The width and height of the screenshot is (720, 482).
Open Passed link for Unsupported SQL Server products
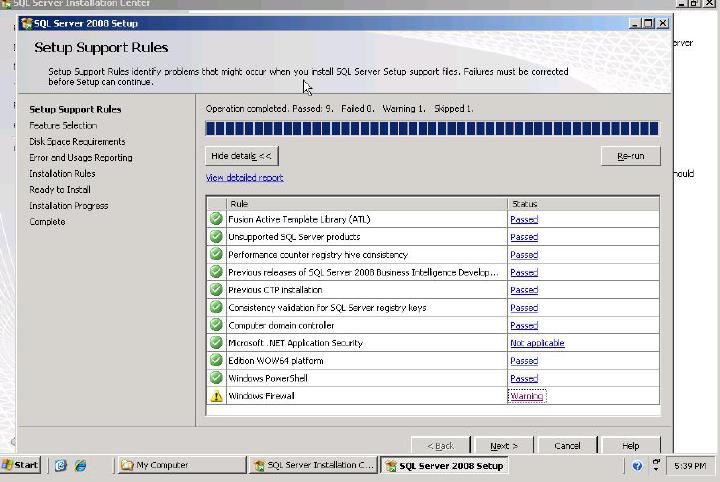[x=524, y=237]
